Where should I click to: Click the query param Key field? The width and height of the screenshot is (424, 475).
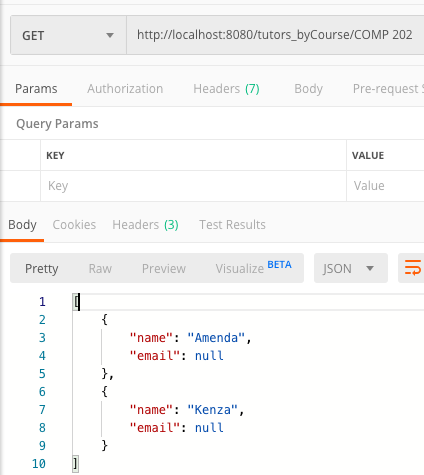pos(193,186)
